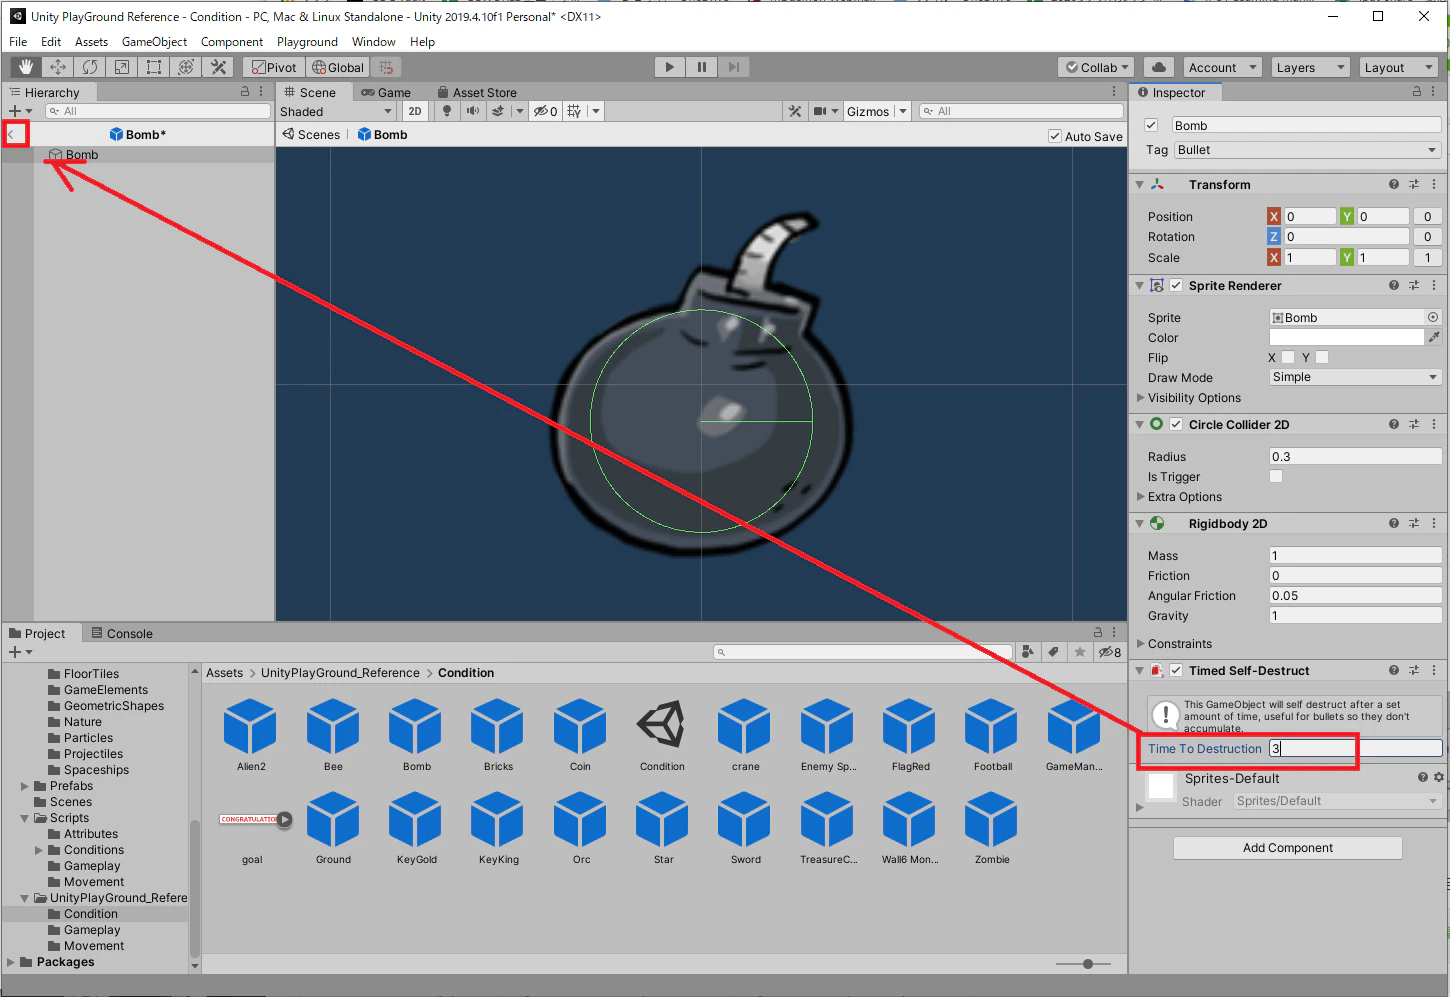
Task: Select the Move tool
Action: [58, 67]
